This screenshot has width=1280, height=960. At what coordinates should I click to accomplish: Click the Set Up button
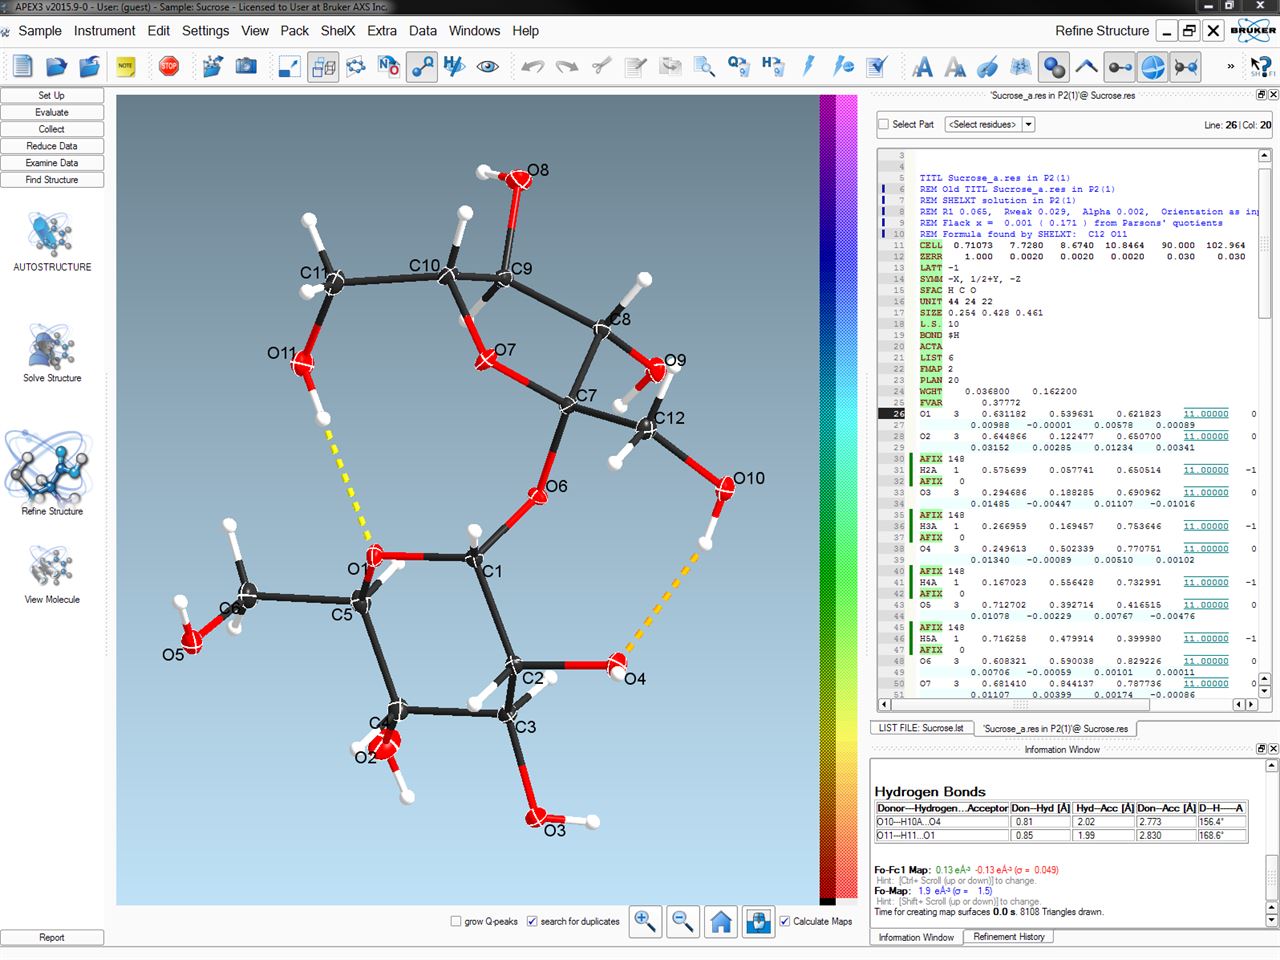pos(52,95)
